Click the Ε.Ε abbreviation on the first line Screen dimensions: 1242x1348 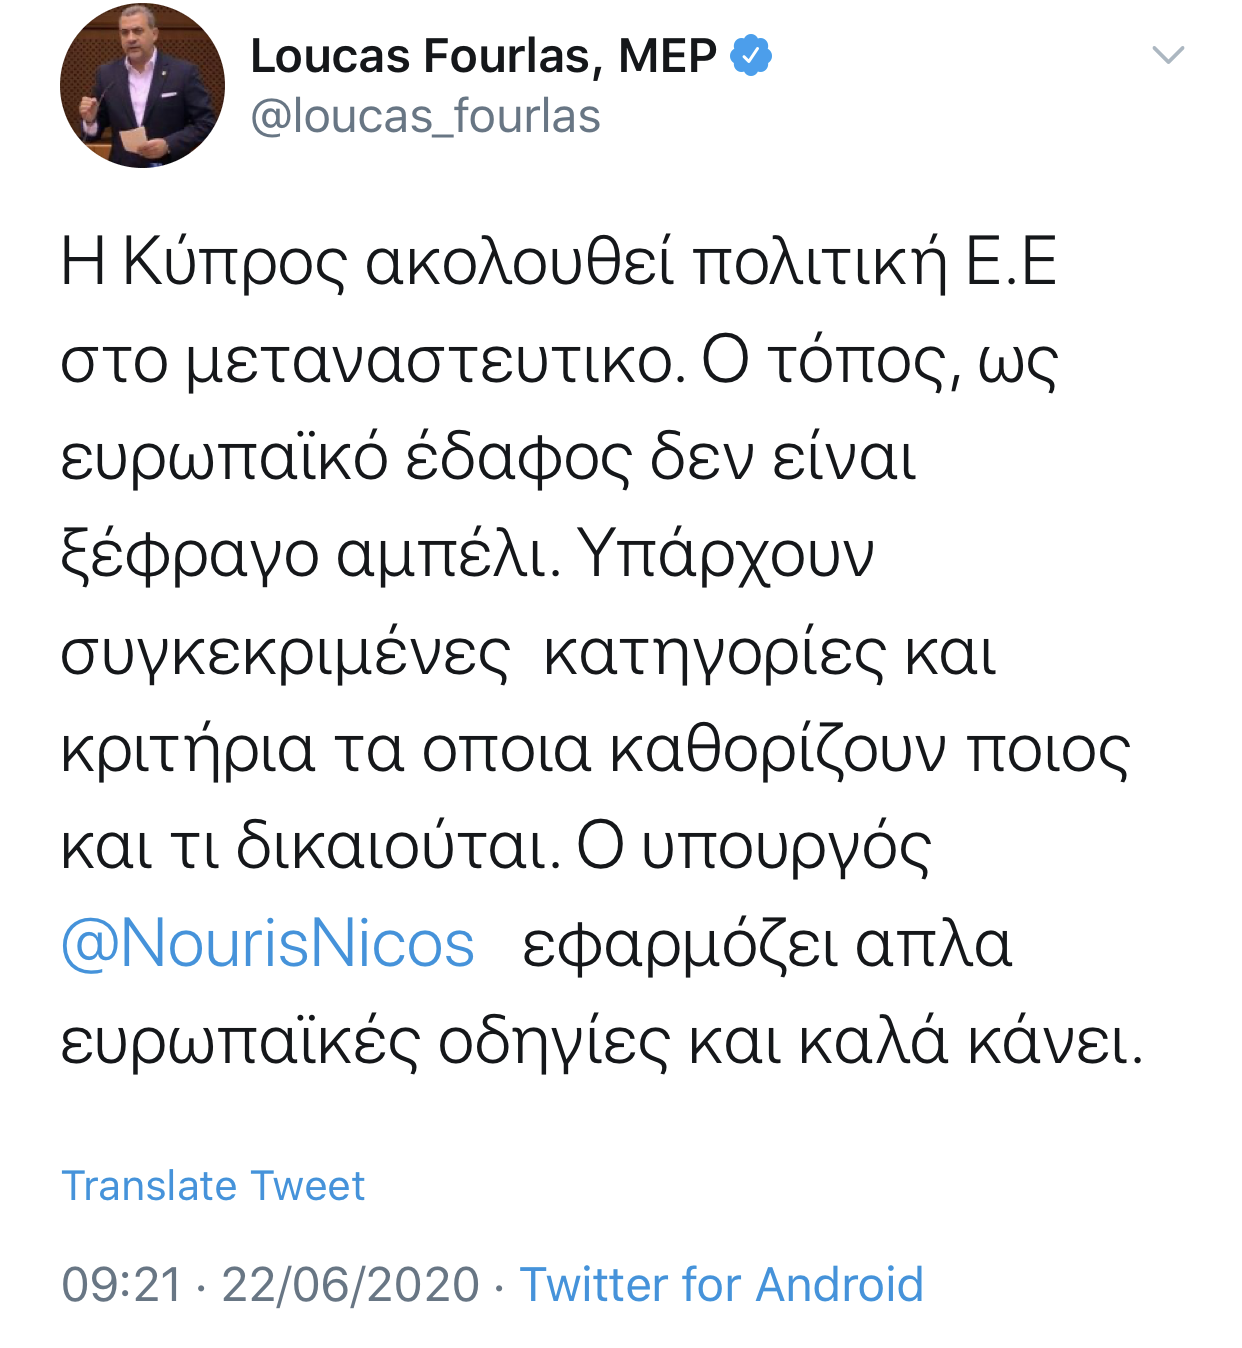(x=1012, y=263)
